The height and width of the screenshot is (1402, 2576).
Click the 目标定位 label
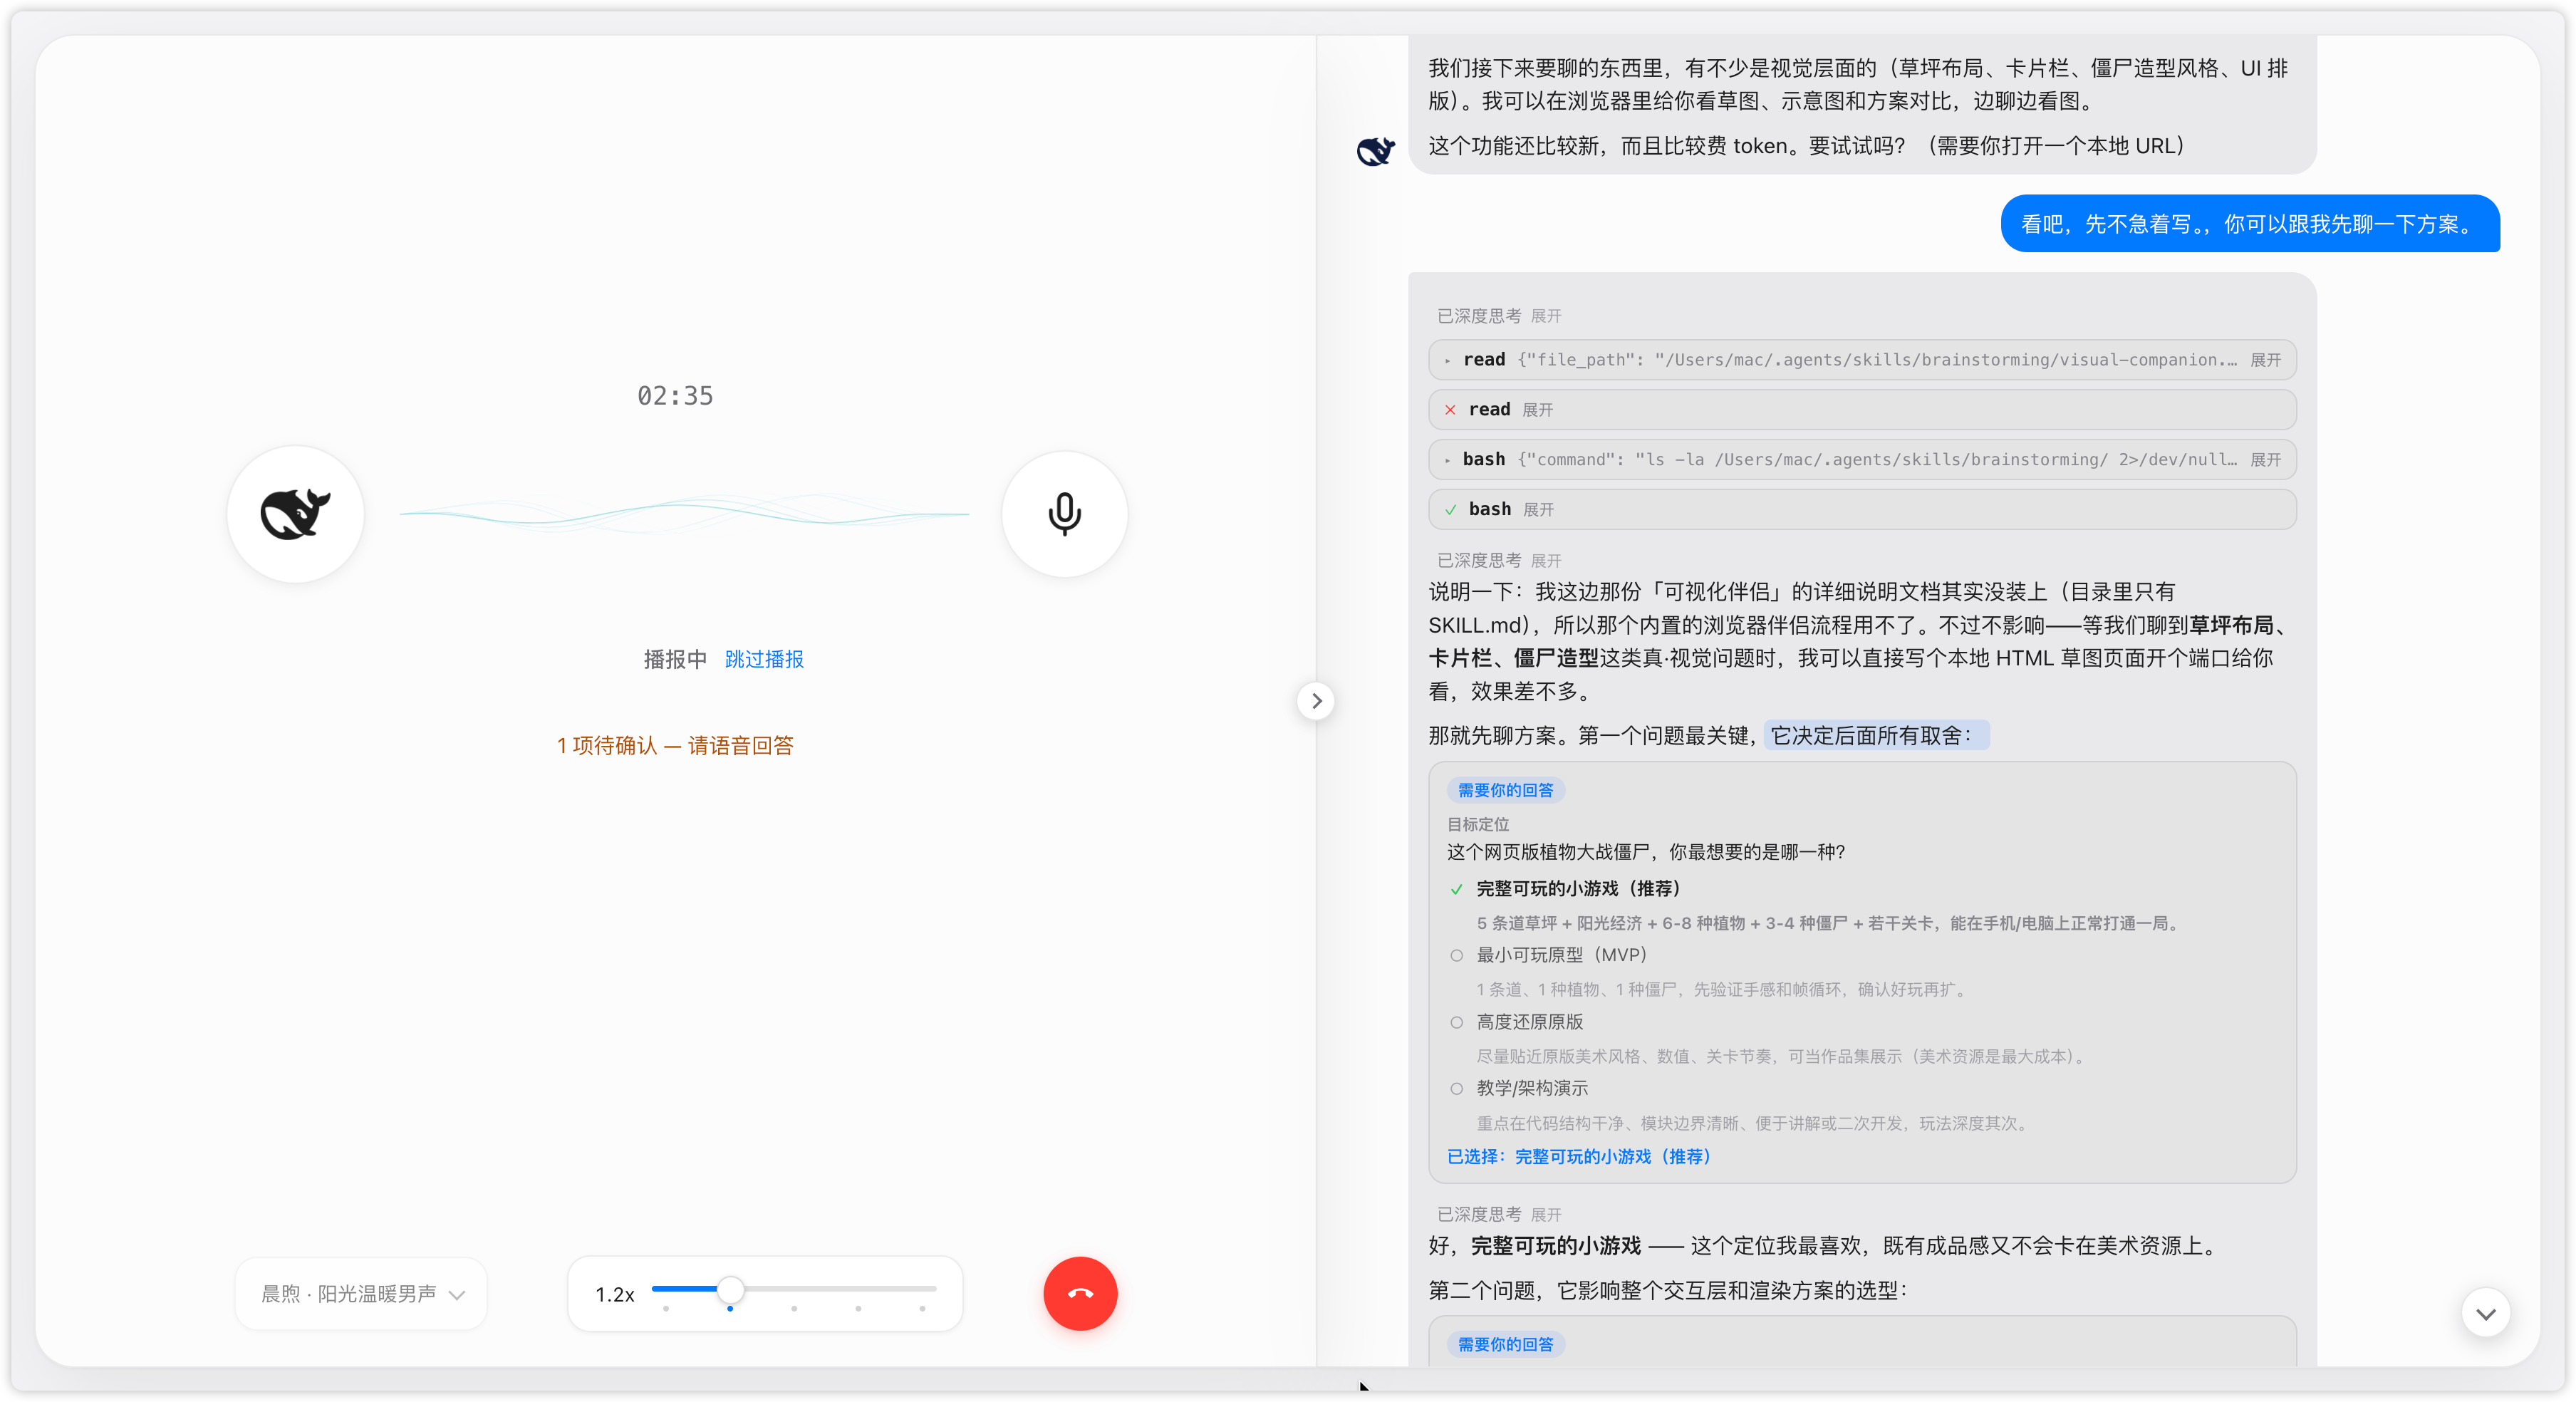[1478, 824]
